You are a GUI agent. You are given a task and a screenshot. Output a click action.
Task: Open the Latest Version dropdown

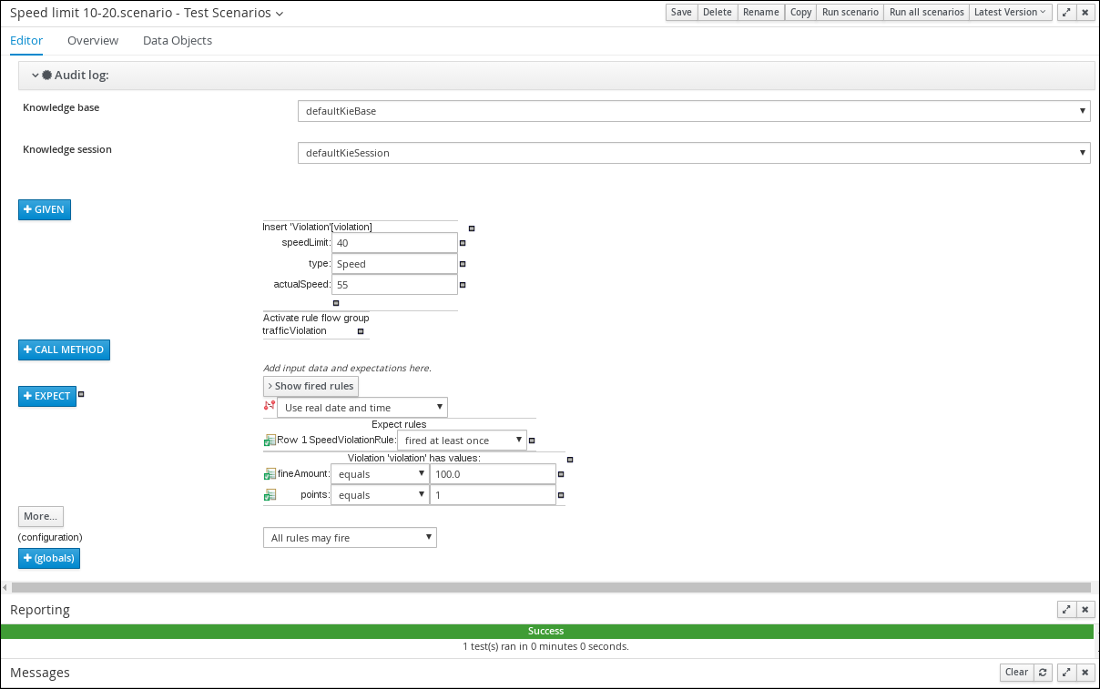coord(1010,12)
